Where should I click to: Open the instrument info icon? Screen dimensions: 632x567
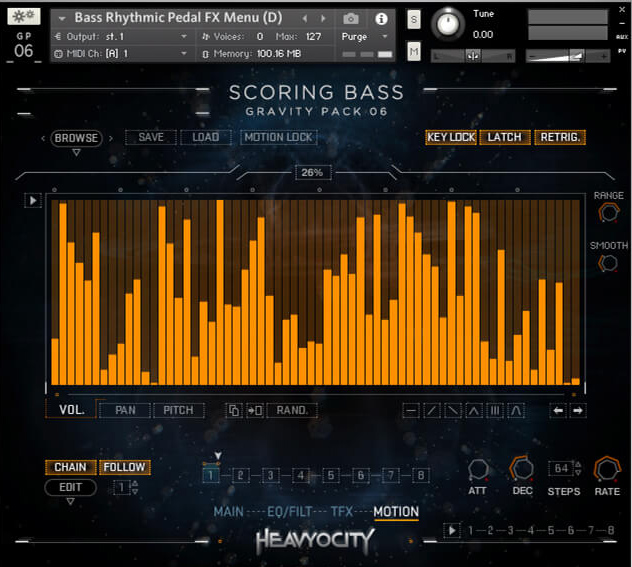point(381,19)
